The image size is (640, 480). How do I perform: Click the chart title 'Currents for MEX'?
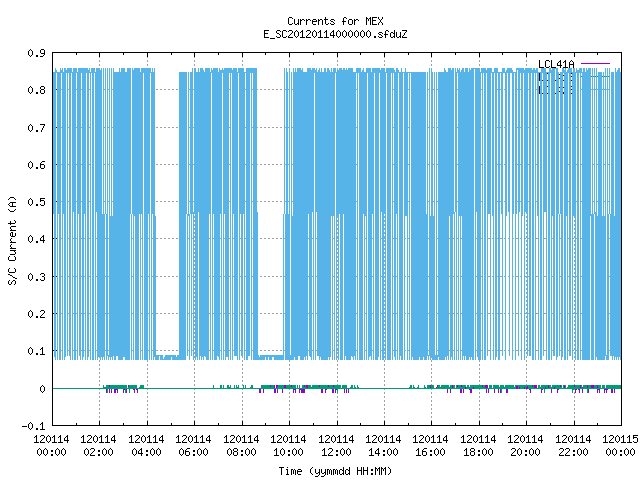click(x=335, y=21)
